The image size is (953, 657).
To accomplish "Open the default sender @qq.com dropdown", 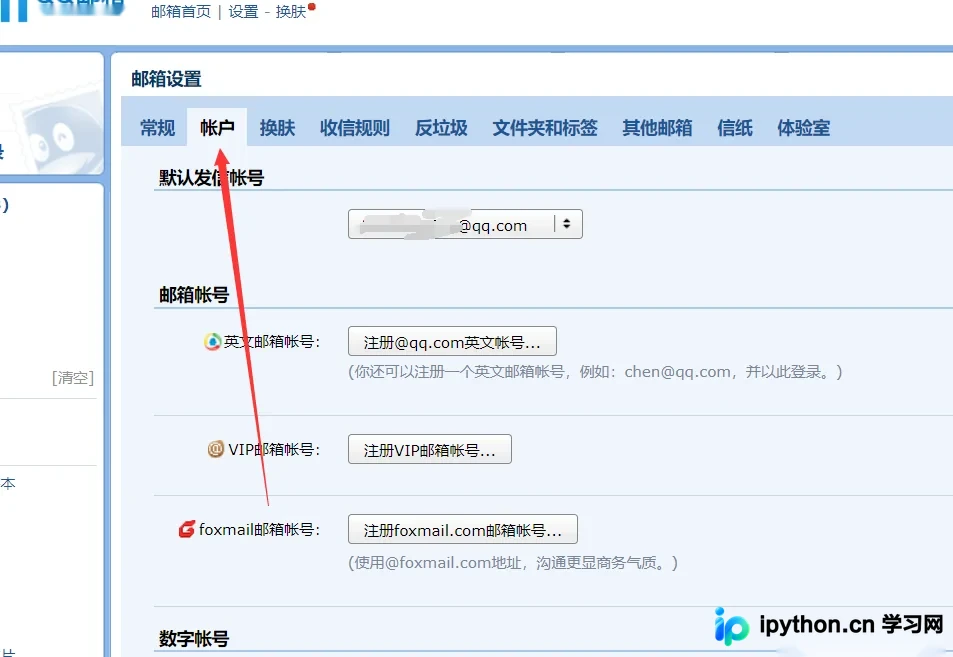I will click(465, 224).
